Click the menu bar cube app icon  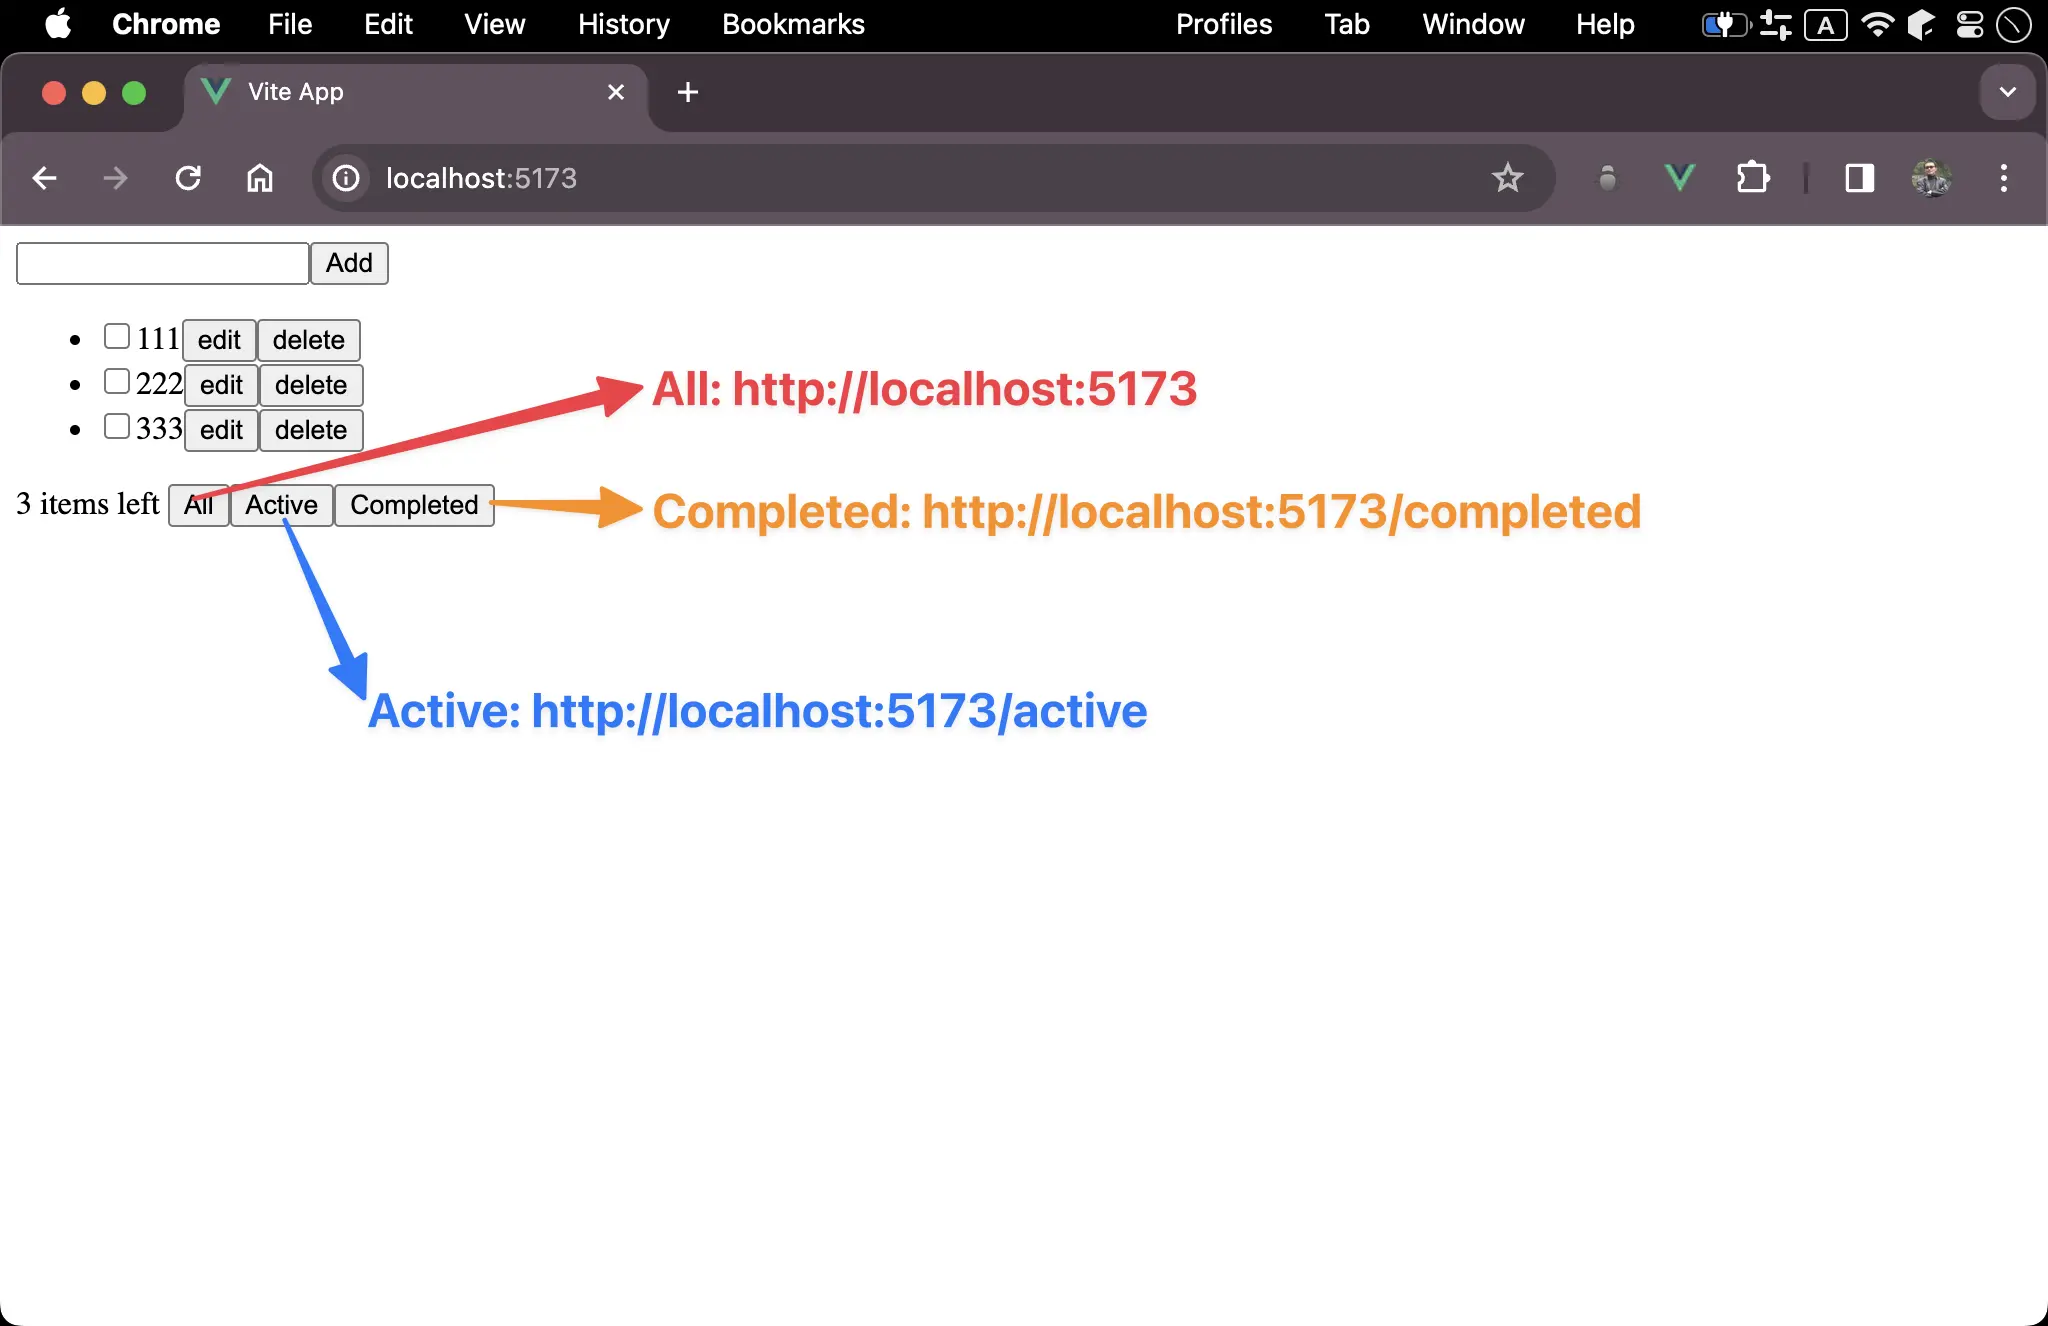[1921, 24]
